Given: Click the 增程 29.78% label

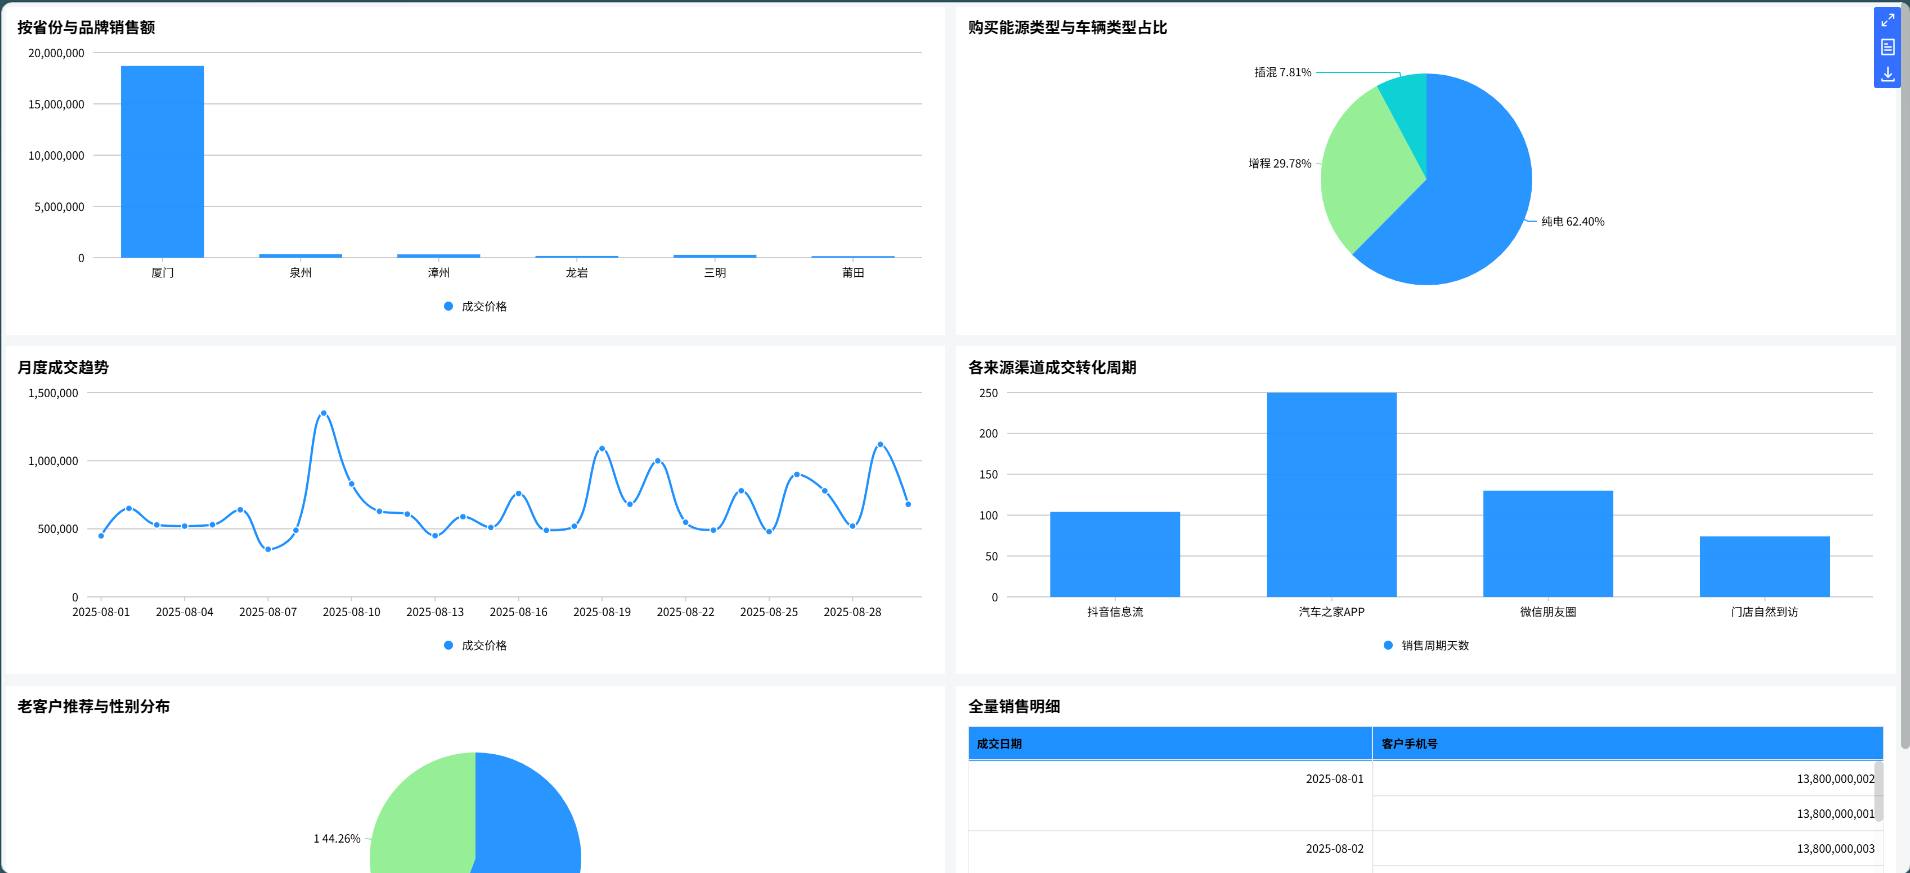Looking at the screenshot, I should 1279,163.
